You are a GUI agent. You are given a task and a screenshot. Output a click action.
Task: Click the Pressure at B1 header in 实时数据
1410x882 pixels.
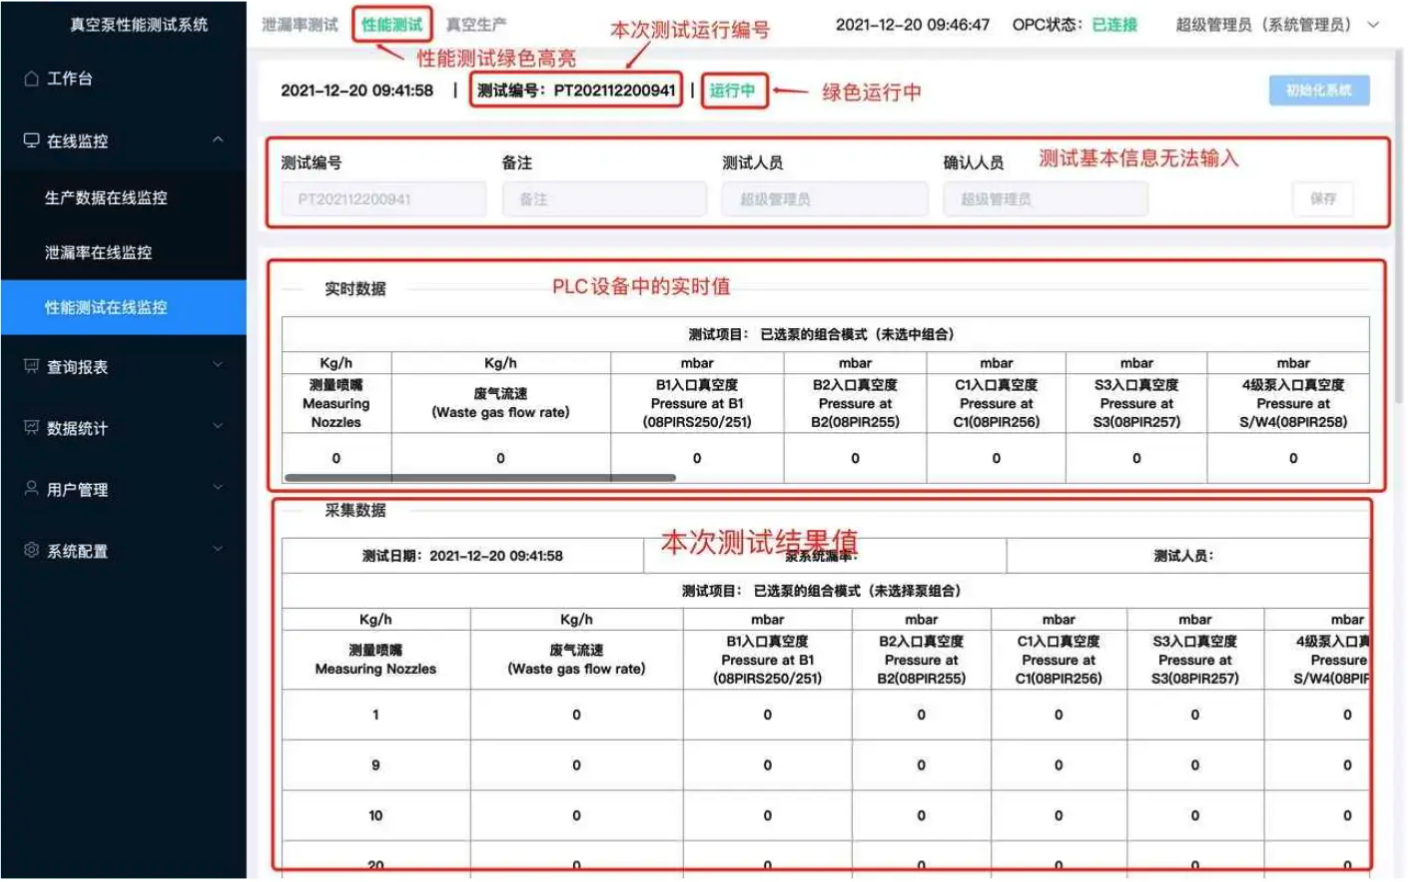pyautogui.click(x=697, y=403)
